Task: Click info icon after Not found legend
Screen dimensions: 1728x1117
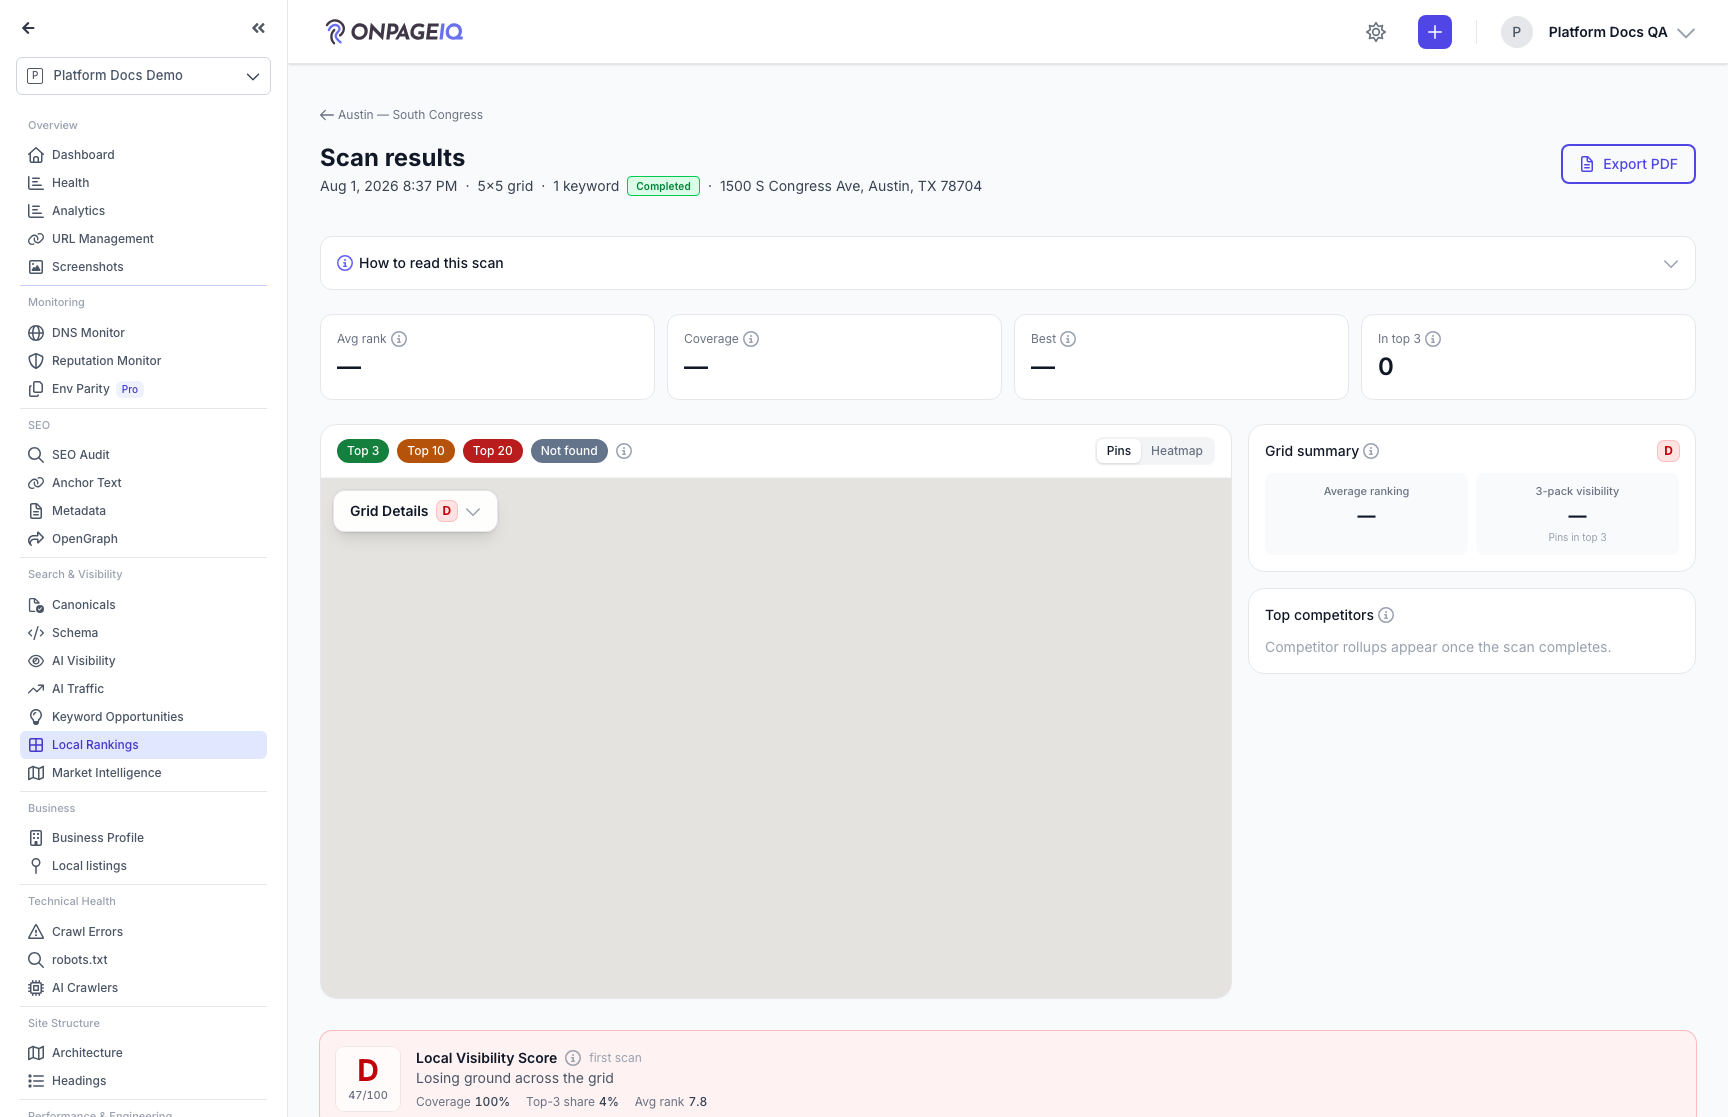Action: coord(624,451)
